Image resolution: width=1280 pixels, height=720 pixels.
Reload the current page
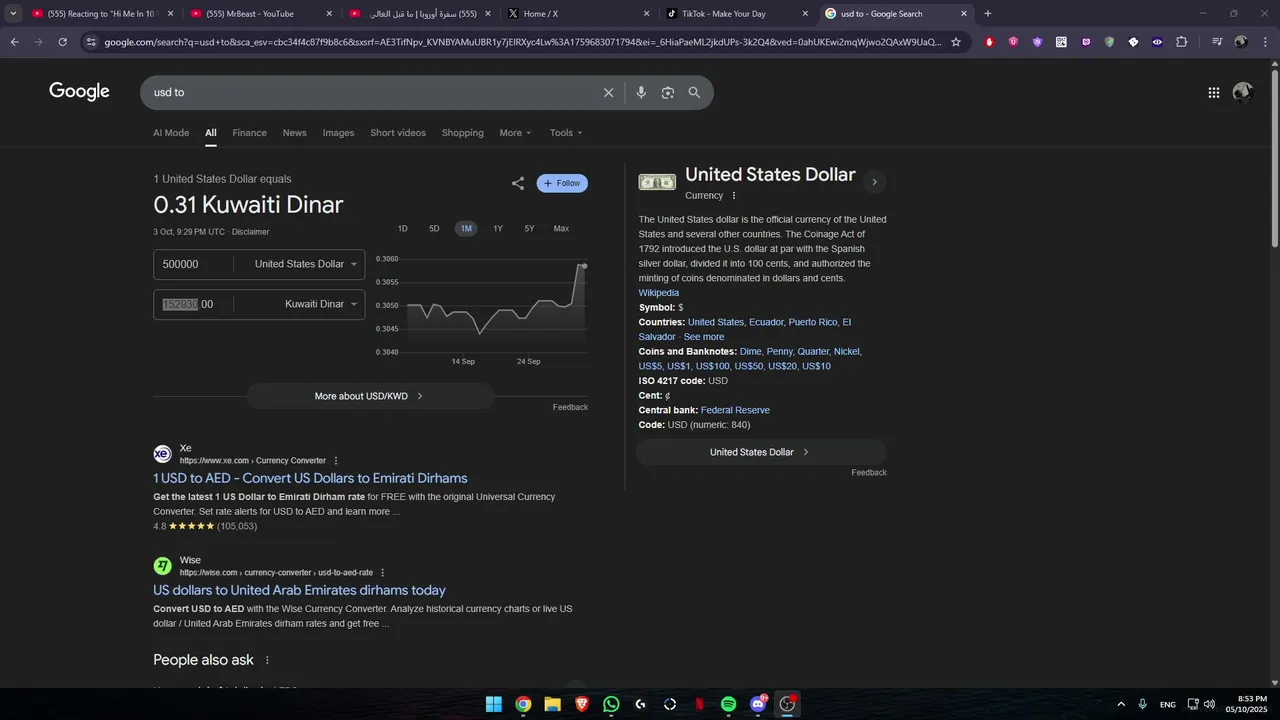click(62, 42)
